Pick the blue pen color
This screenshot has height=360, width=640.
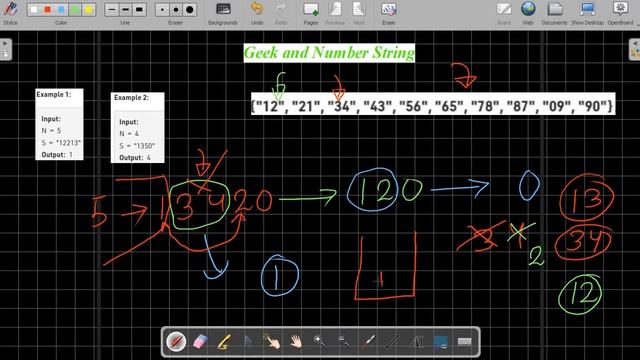click(x=61, y=9)
